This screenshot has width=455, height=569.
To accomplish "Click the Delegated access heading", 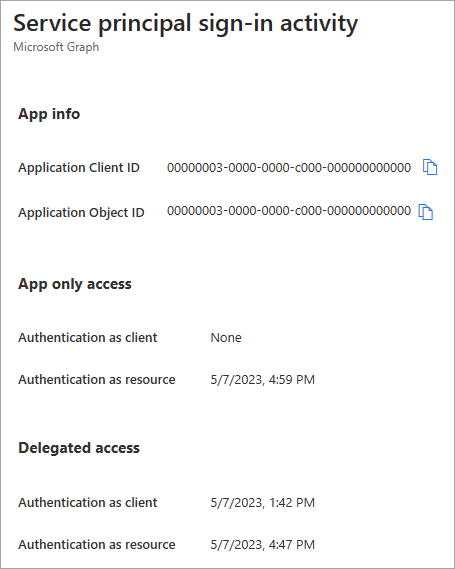I will (x=79, y=448).
